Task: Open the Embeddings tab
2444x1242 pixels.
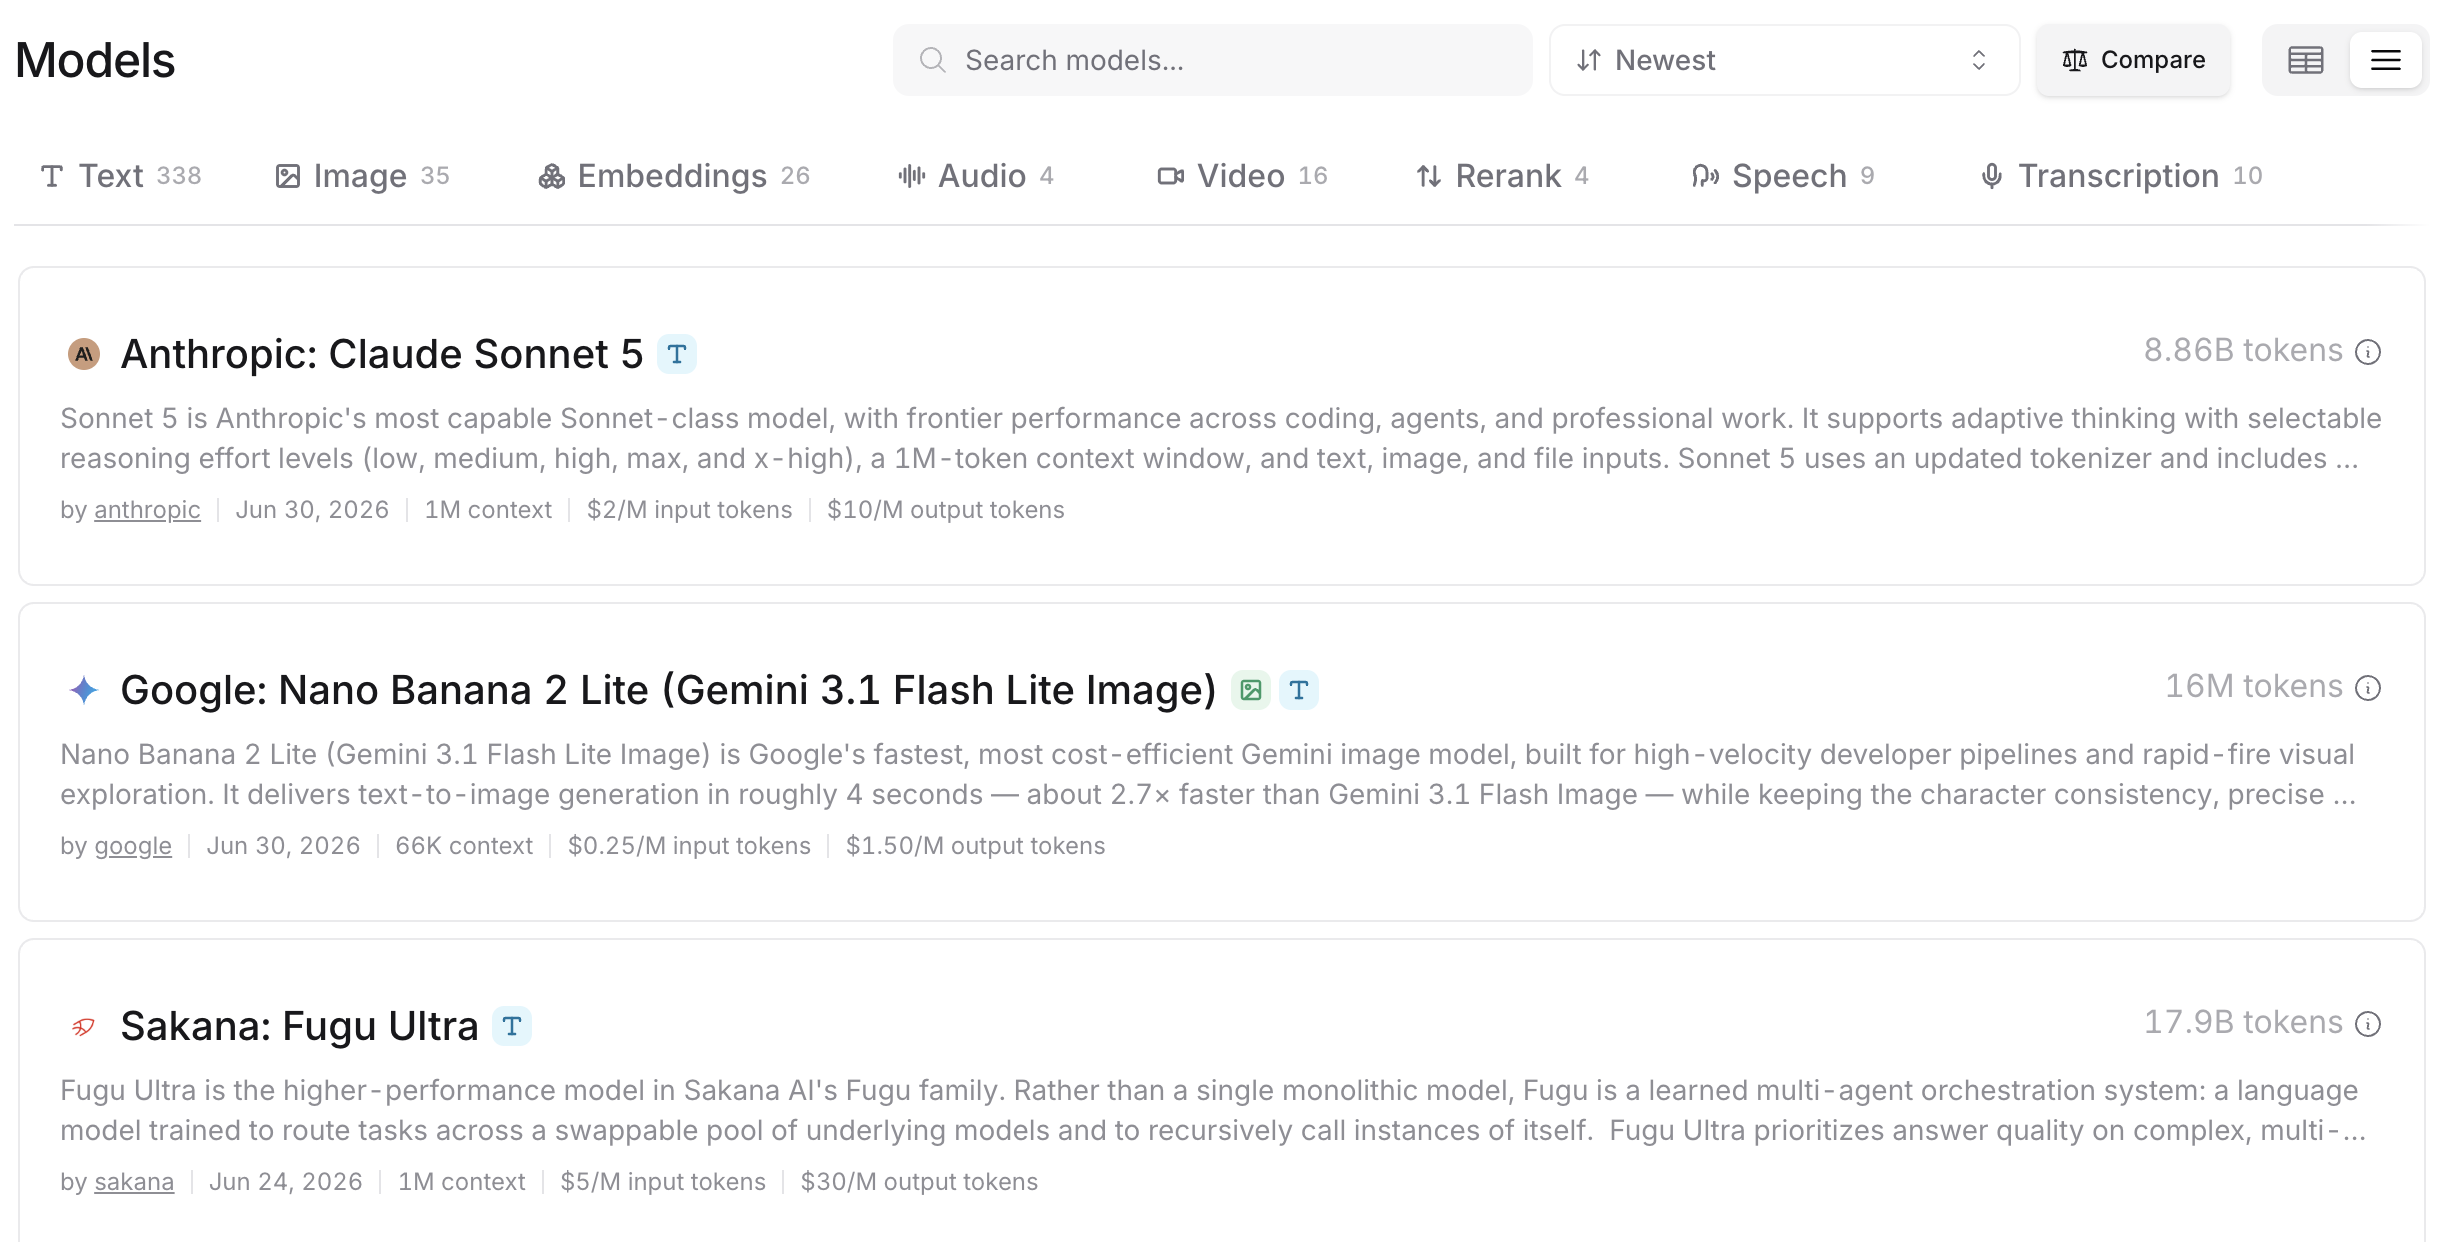Action: click(674, 176)
